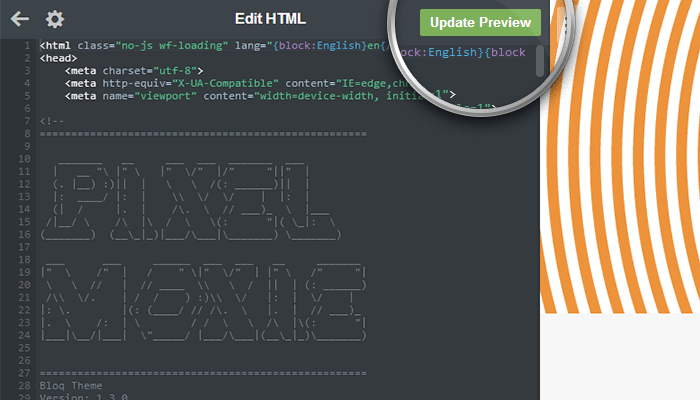Screen dimensions: 700x400
Task: Click the Update Preview button
Action: point(480,22)
